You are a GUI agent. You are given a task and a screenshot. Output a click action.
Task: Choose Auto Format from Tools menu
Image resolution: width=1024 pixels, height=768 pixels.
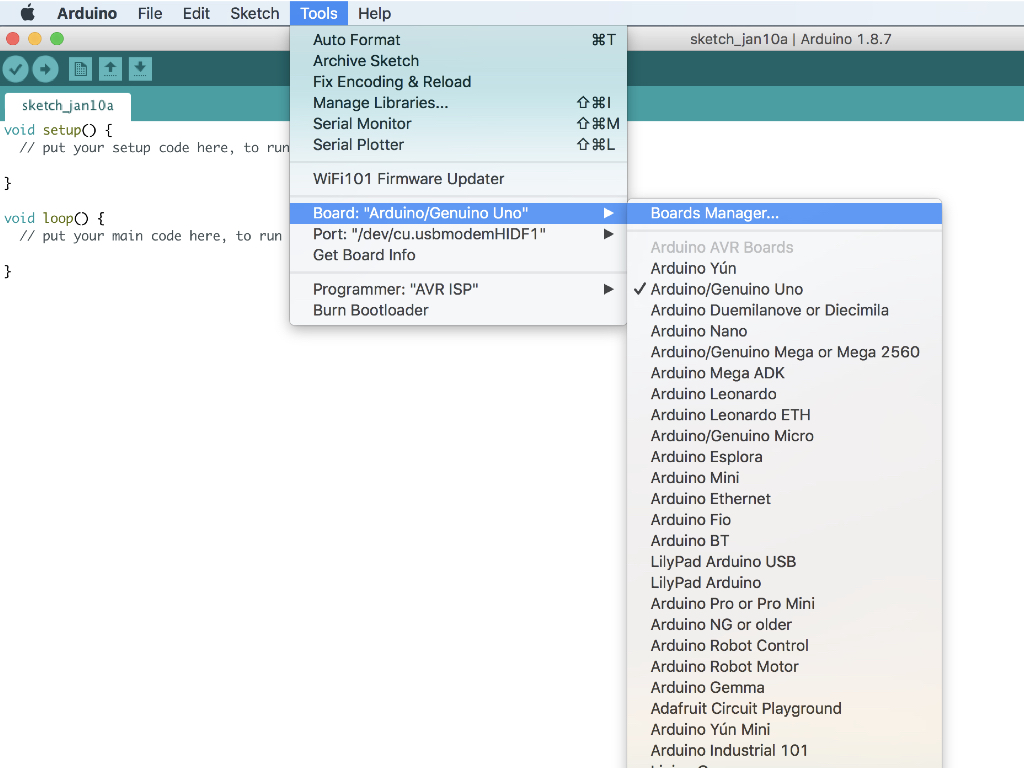458,40
